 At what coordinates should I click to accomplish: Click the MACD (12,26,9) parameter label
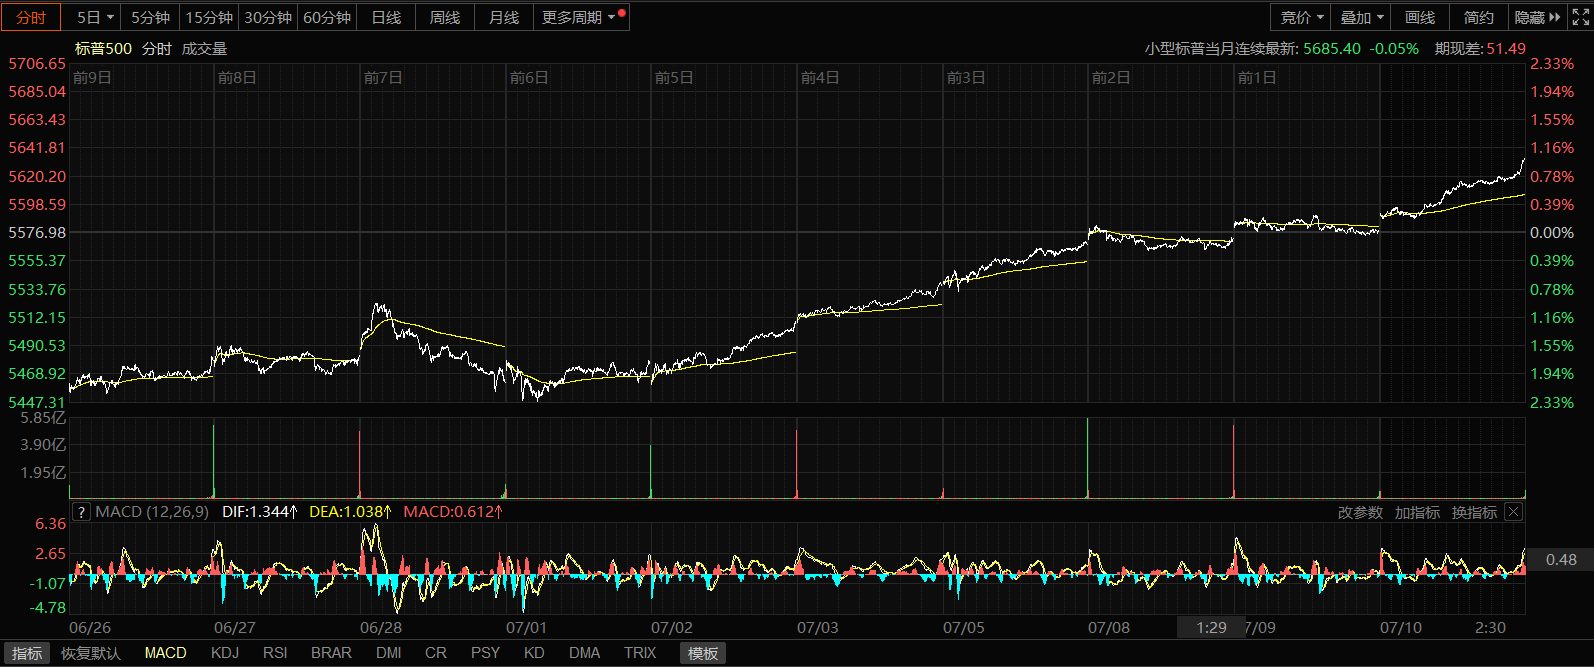152,512
